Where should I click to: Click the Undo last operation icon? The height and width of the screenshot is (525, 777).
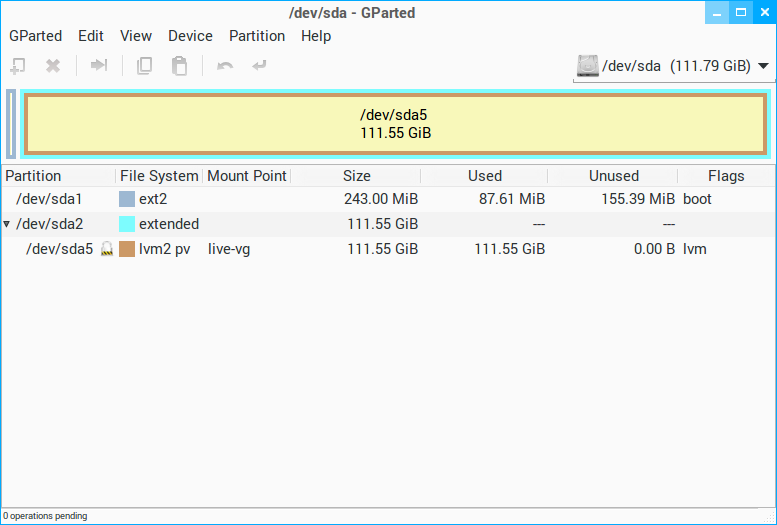[225, 66]
